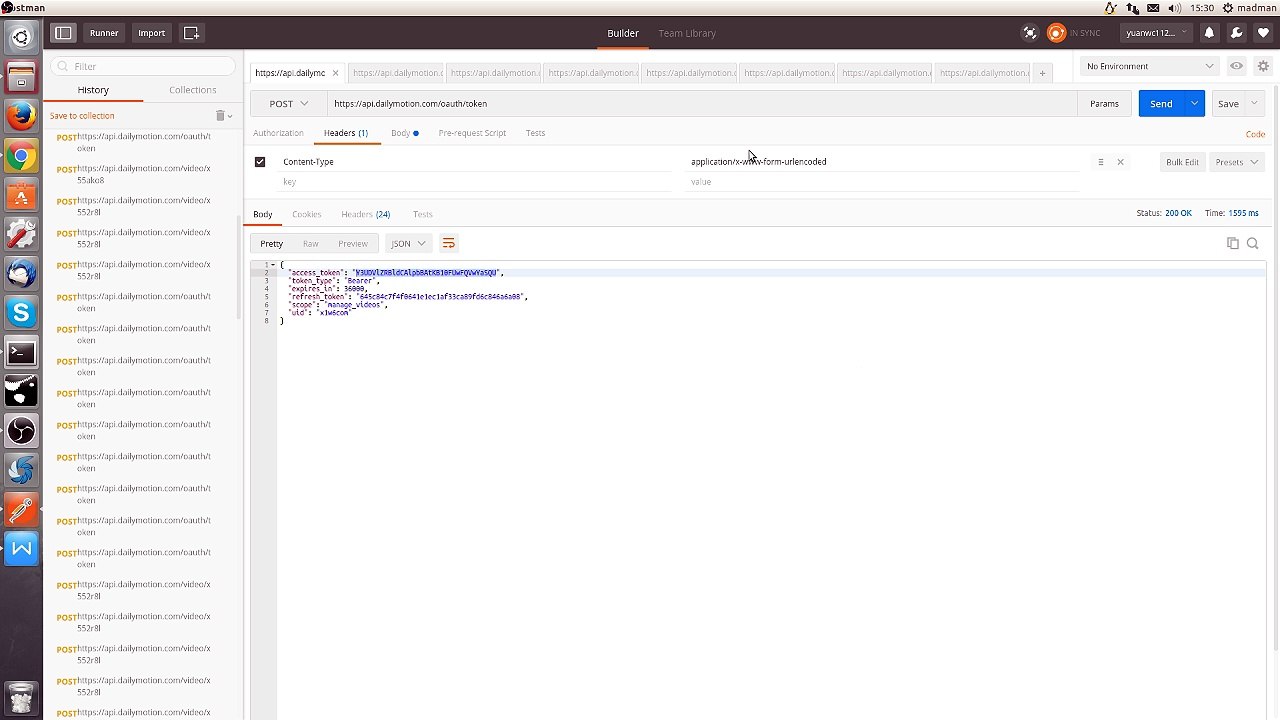The height and width of the screenshot is (720, 1280).
Task: Launch Firefox from the Ubuntu dock
Action: [x=21, y=117]
